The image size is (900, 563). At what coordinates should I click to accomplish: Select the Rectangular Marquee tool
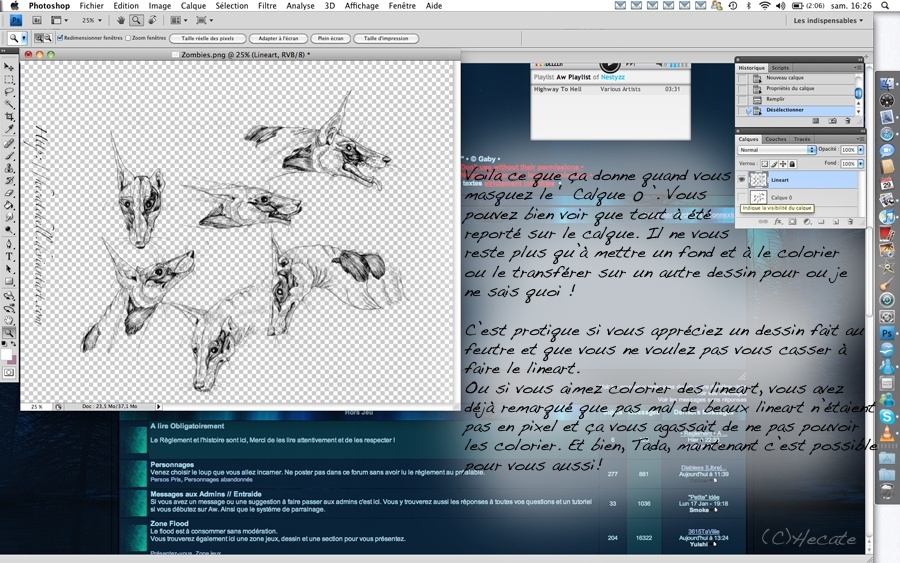9,80
